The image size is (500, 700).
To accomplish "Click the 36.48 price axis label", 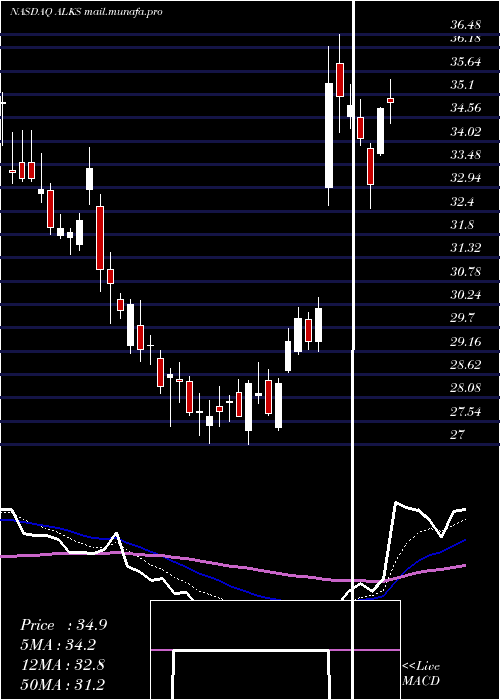I will click(x=466, y=25).
